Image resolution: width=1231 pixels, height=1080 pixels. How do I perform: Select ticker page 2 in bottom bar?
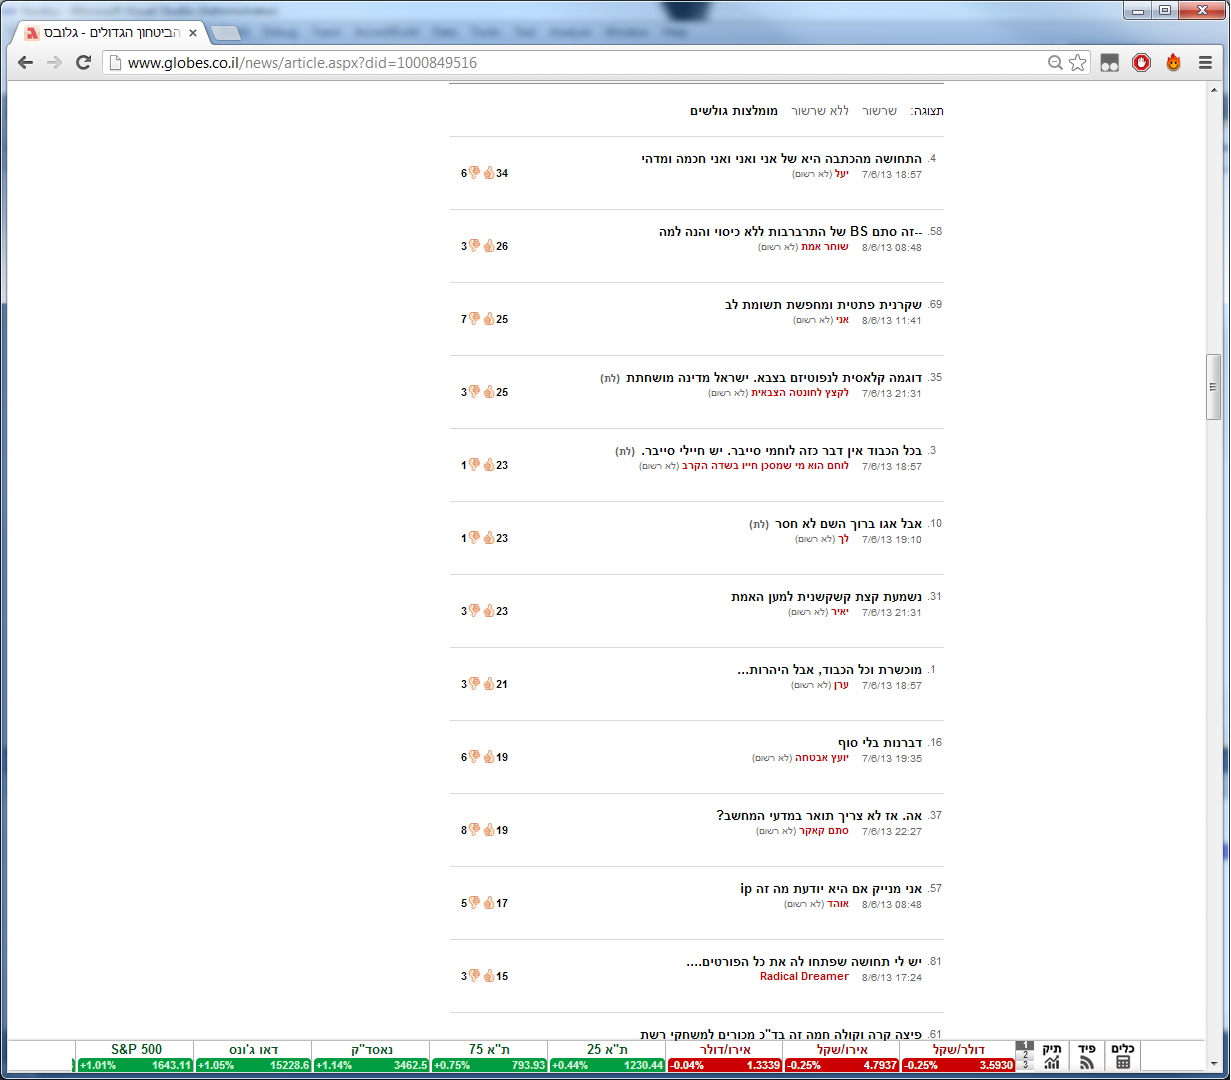(1025, 1055)
